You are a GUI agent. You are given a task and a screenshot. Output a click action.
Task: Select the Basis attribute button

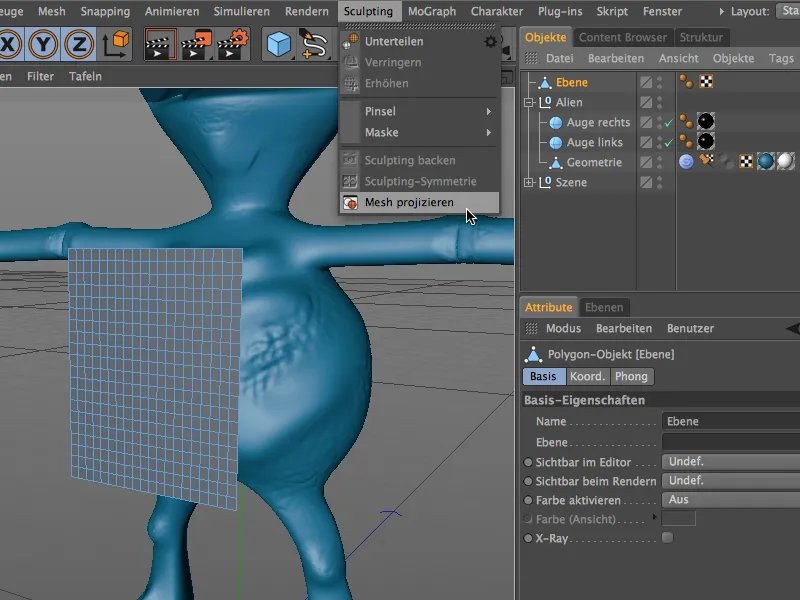point(544,377)
